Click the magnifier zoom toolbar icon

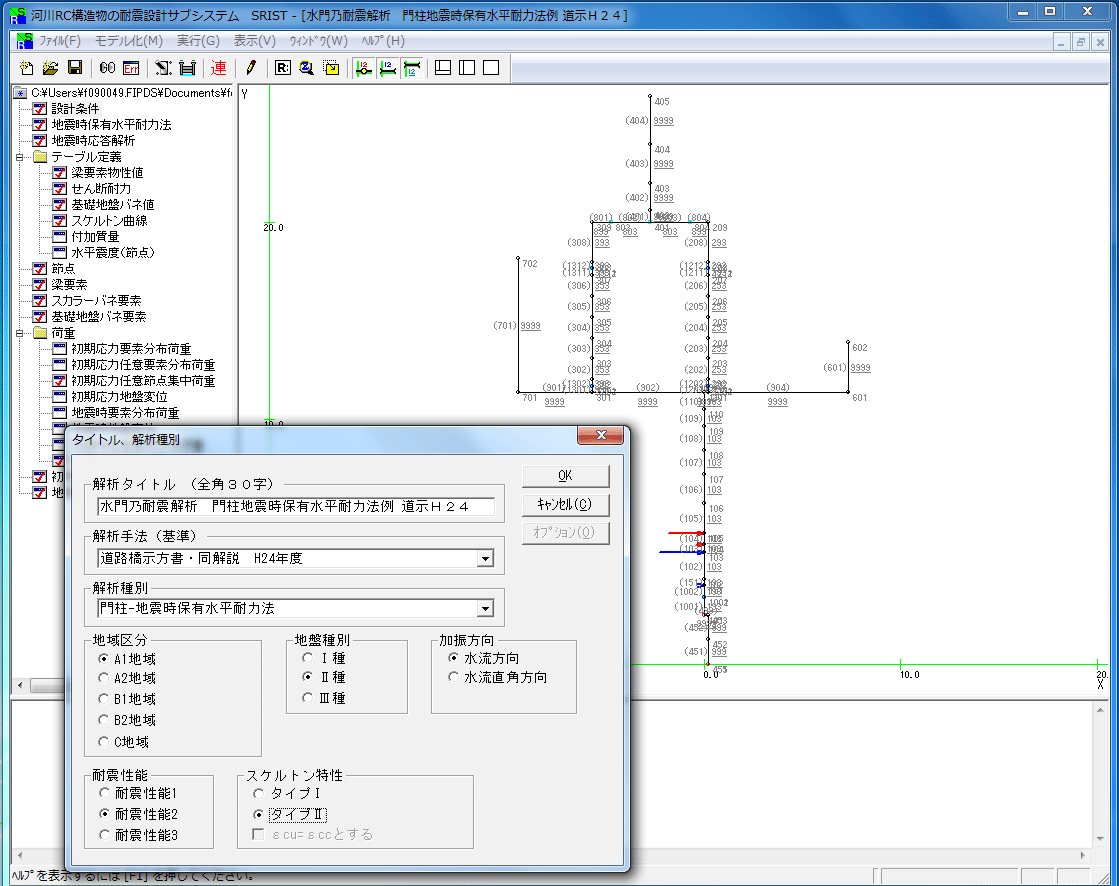(x=307, y=68)
